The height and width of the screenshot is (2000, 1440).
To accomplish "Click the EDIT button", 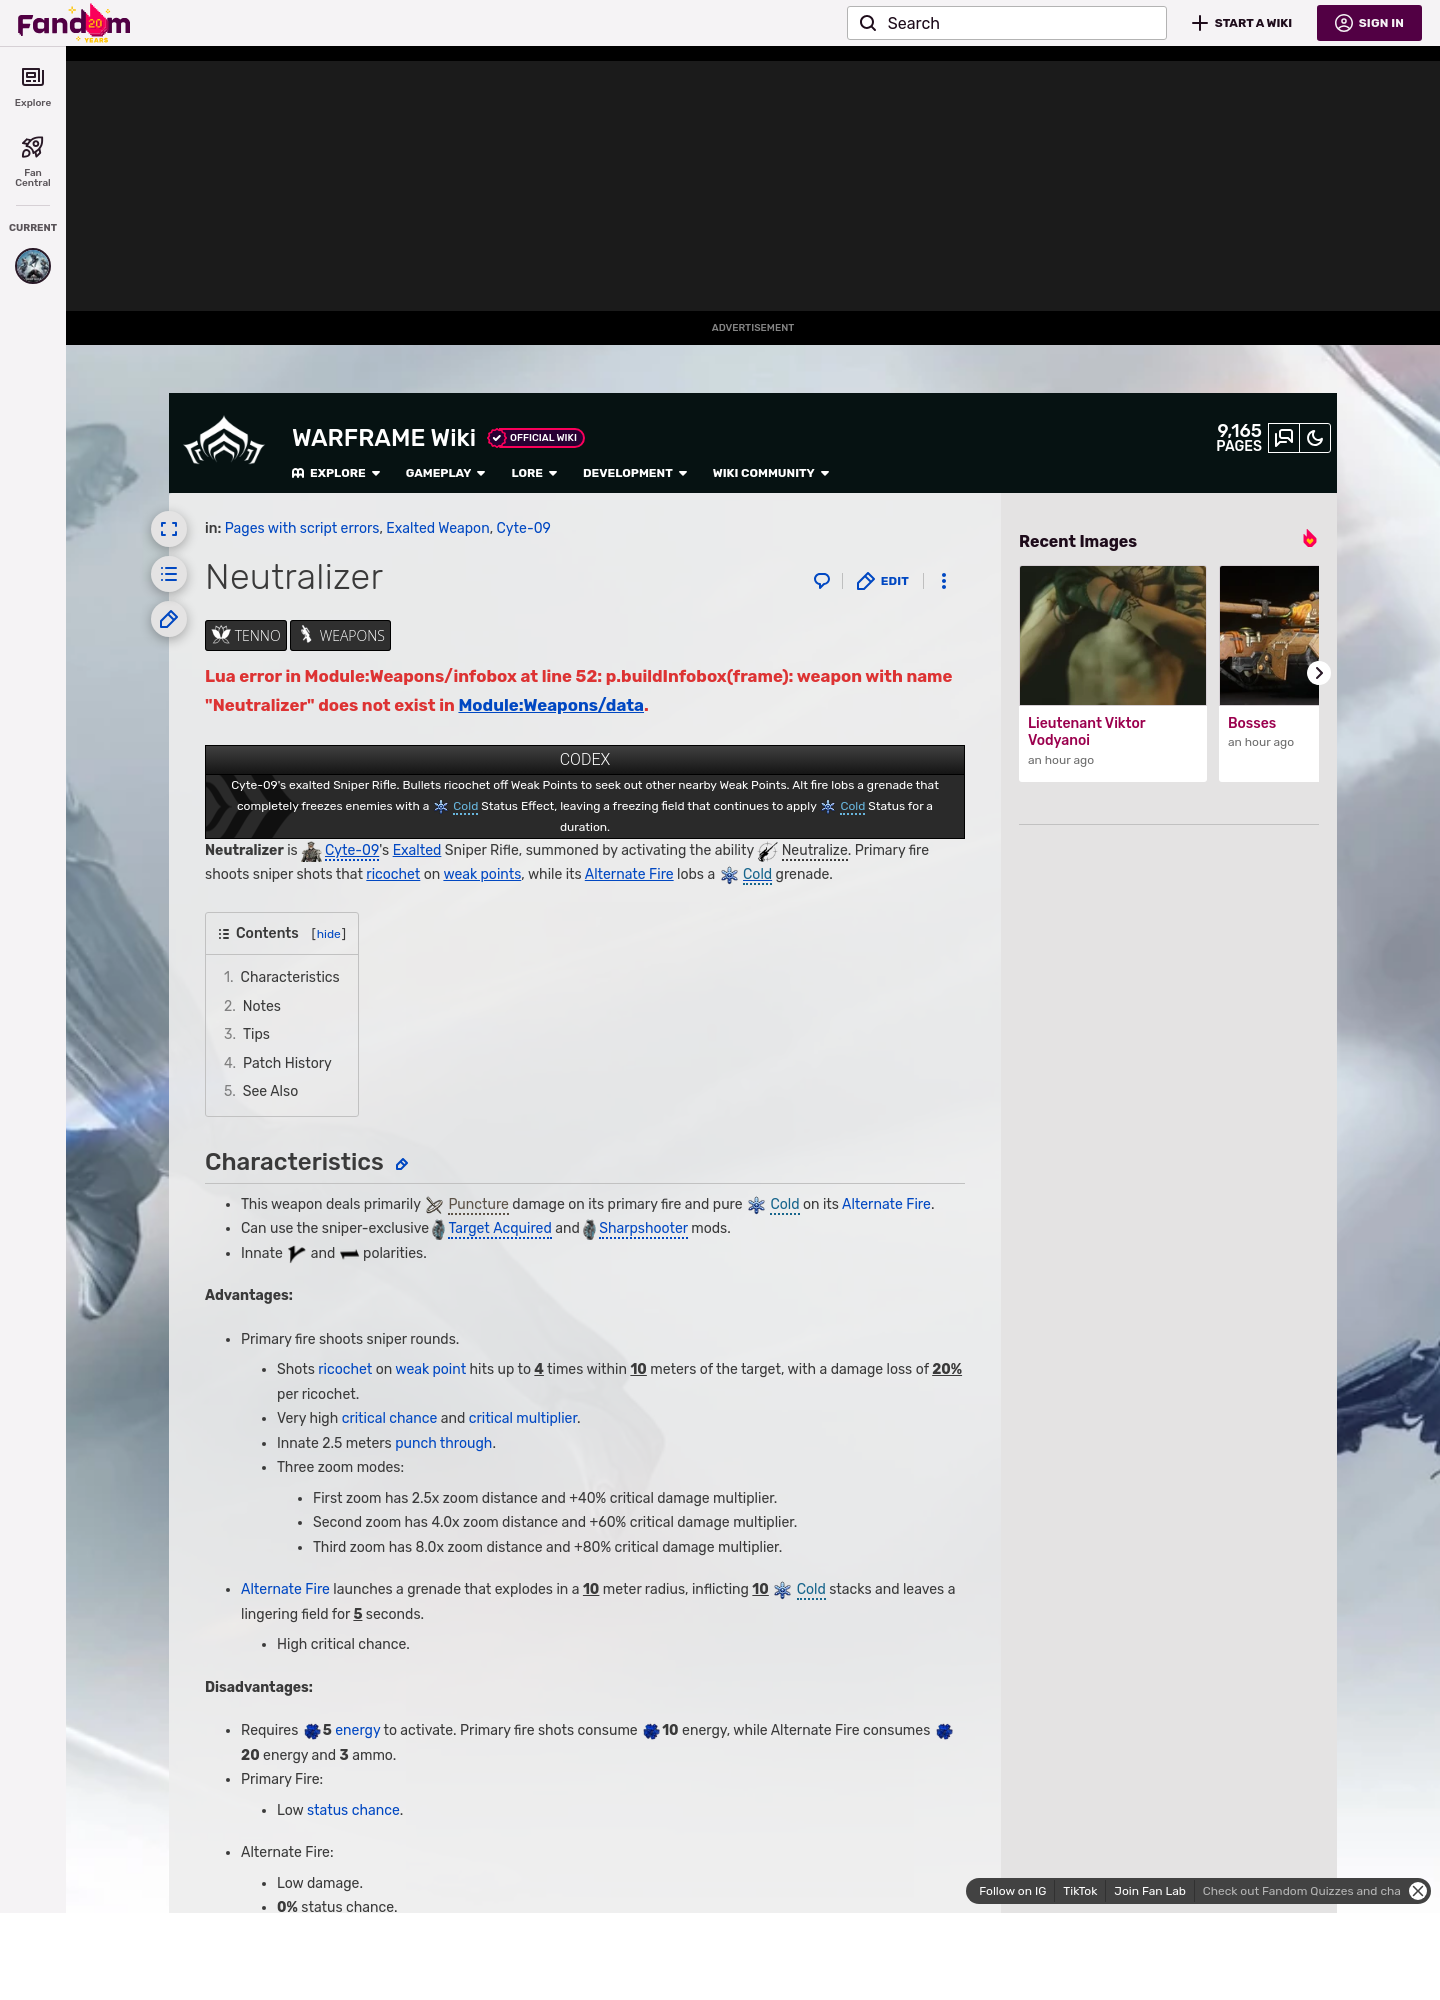I will click(x=883, y=581).
